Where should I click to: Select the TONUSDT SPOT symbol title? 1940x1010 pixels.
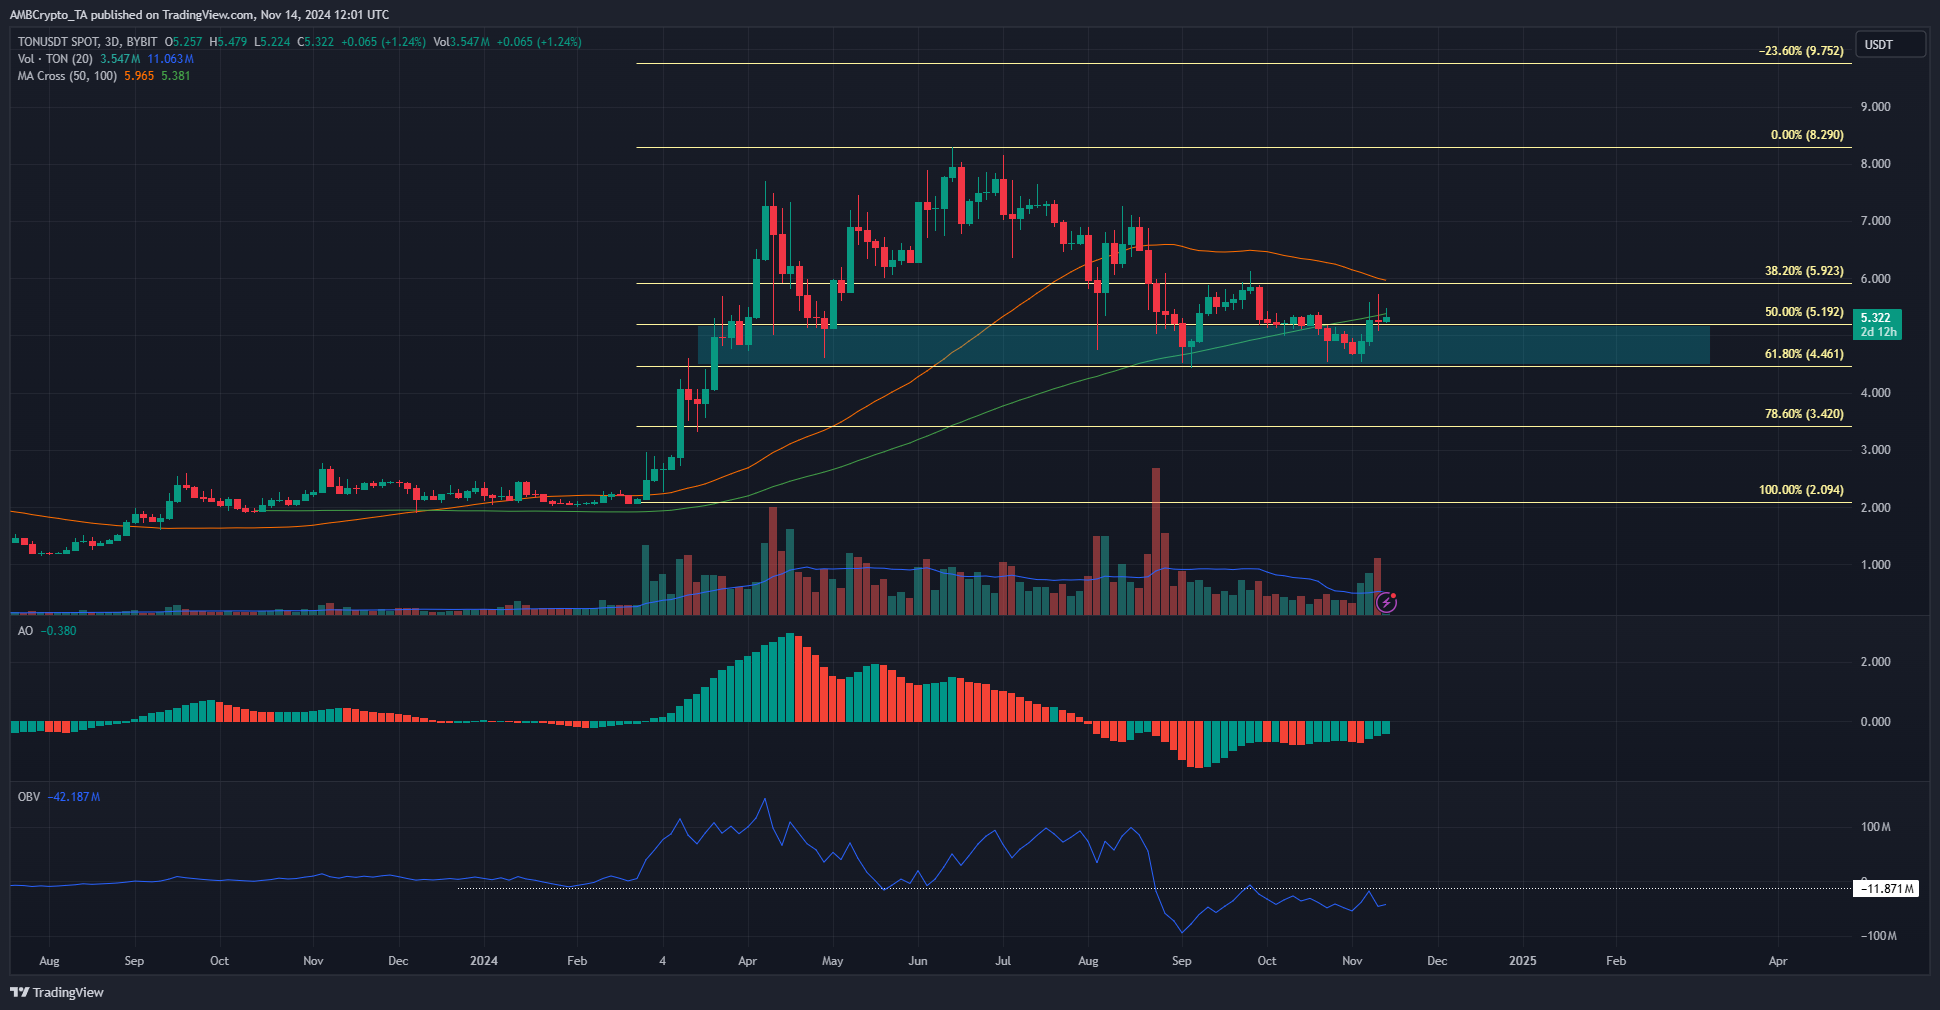coord(87,42)
